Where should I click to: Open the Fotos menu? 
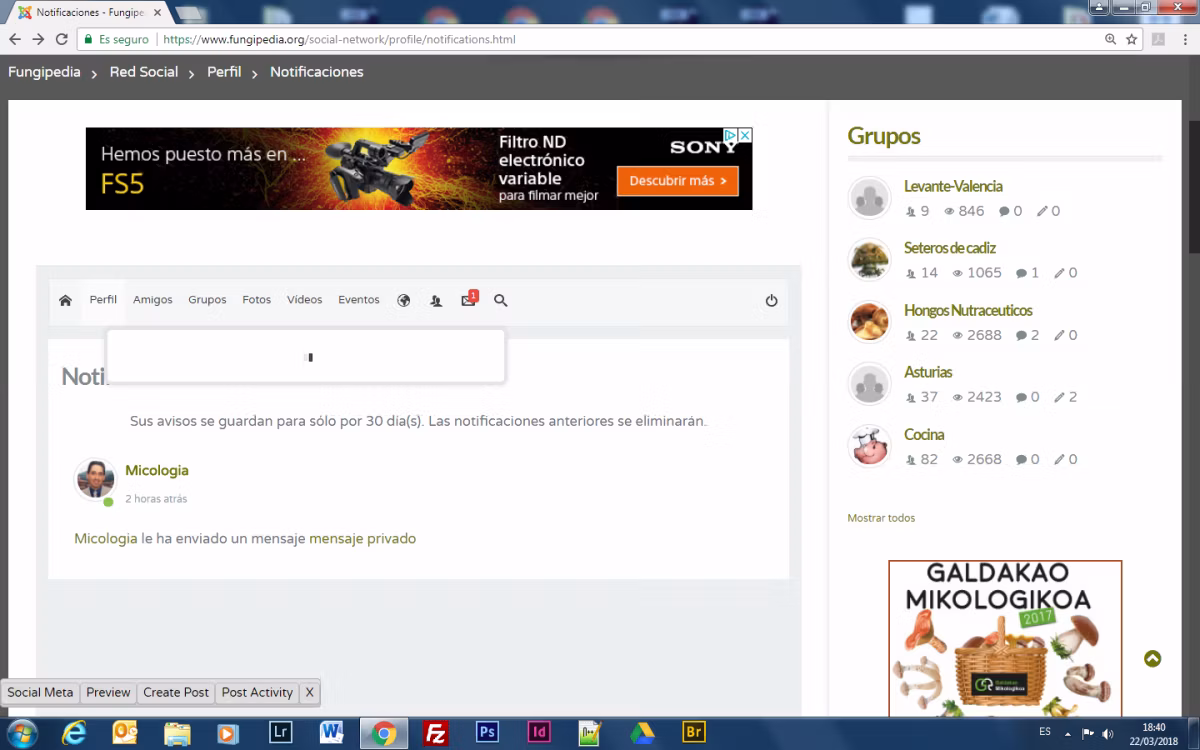click(x=256, y=300)
